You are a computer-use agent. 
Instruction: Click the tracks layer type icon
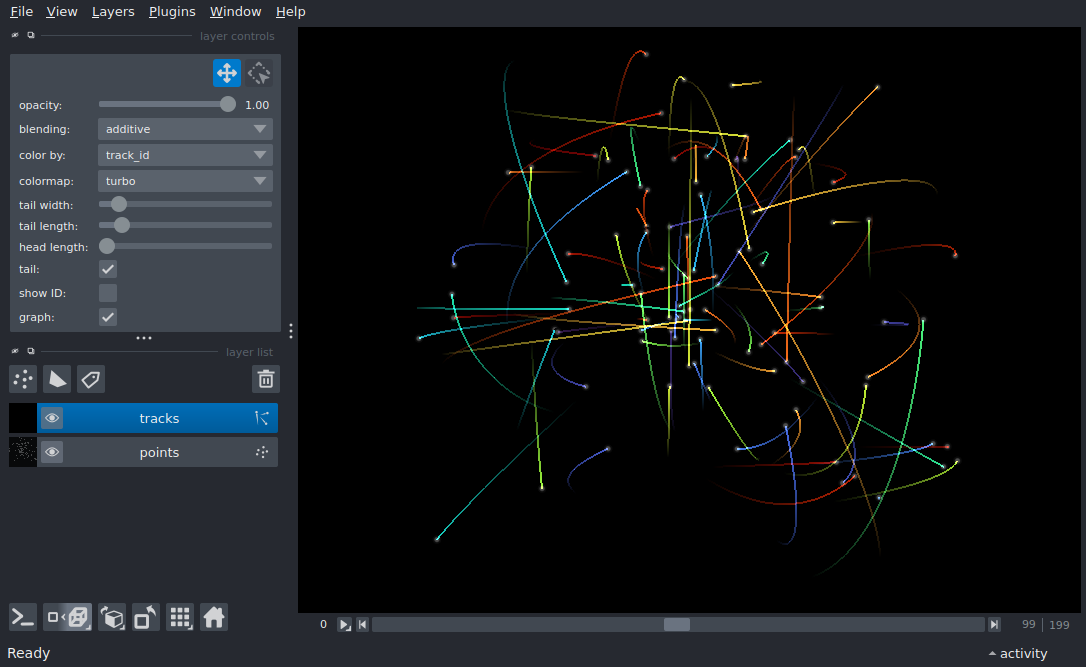point(262,418)
